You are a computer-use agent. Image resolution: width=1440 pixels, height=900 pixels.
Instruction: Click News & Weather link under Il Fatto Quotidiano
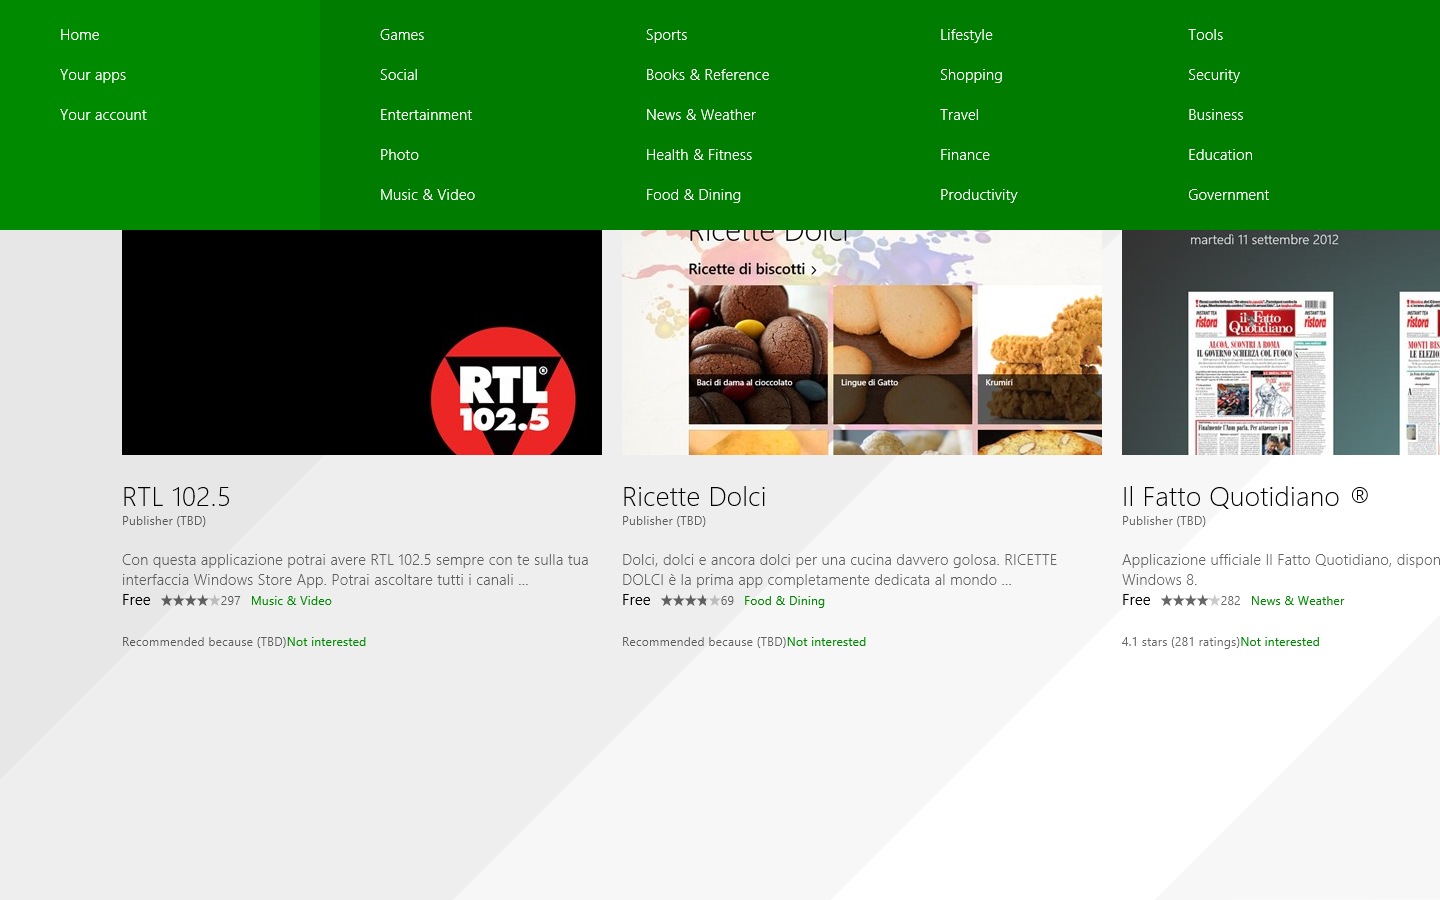point(1297,601)
